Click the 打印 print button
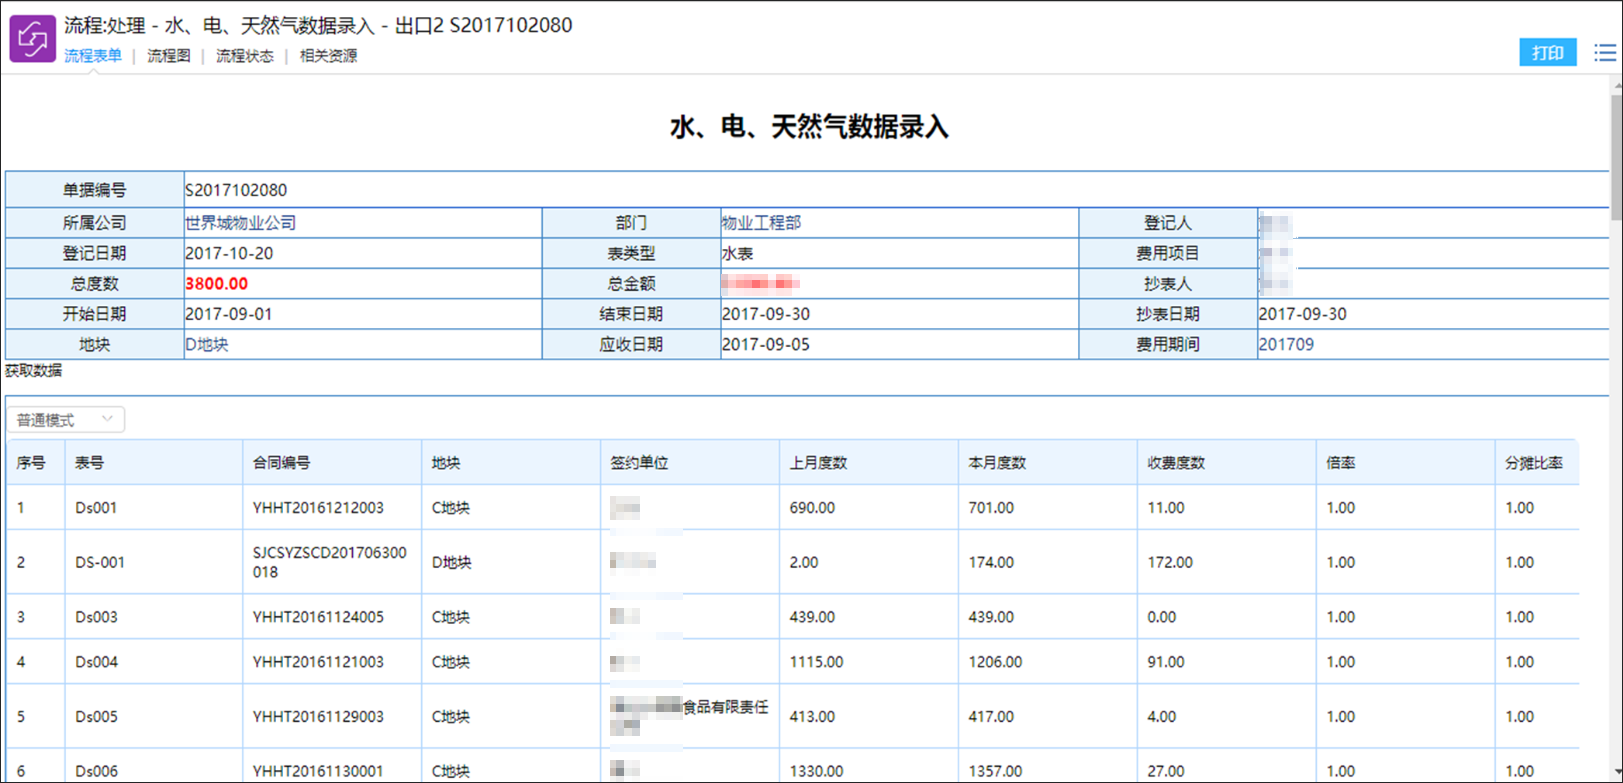Viewport: 1623px width, 783px height. point(1547,53)
